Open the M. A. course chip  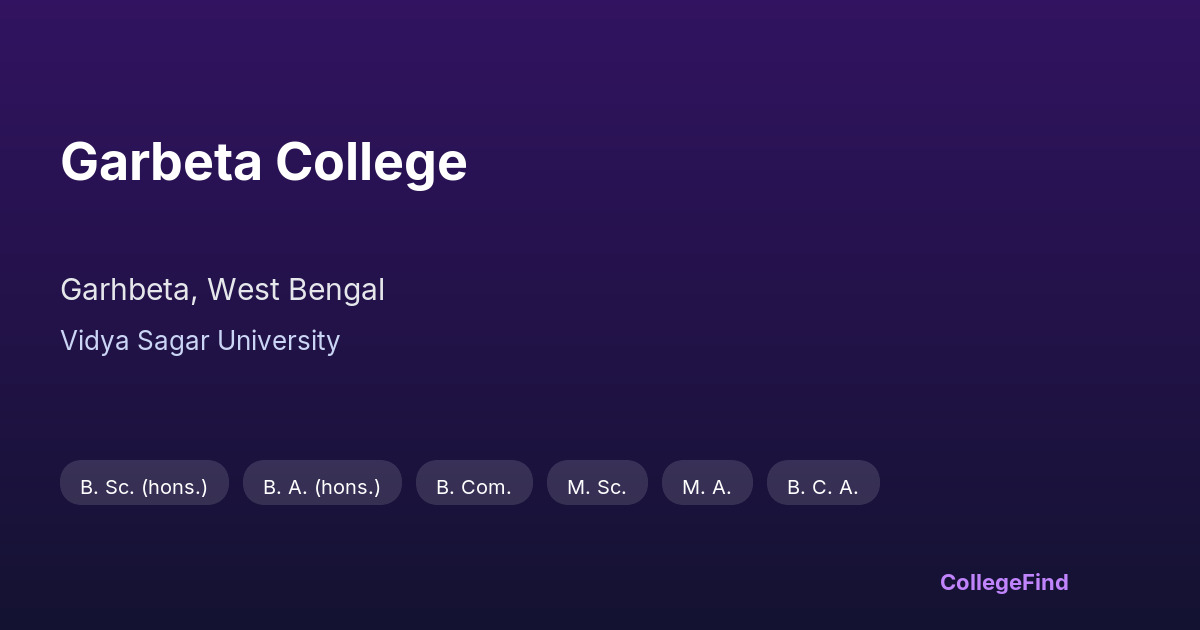[x=707, y=487]
